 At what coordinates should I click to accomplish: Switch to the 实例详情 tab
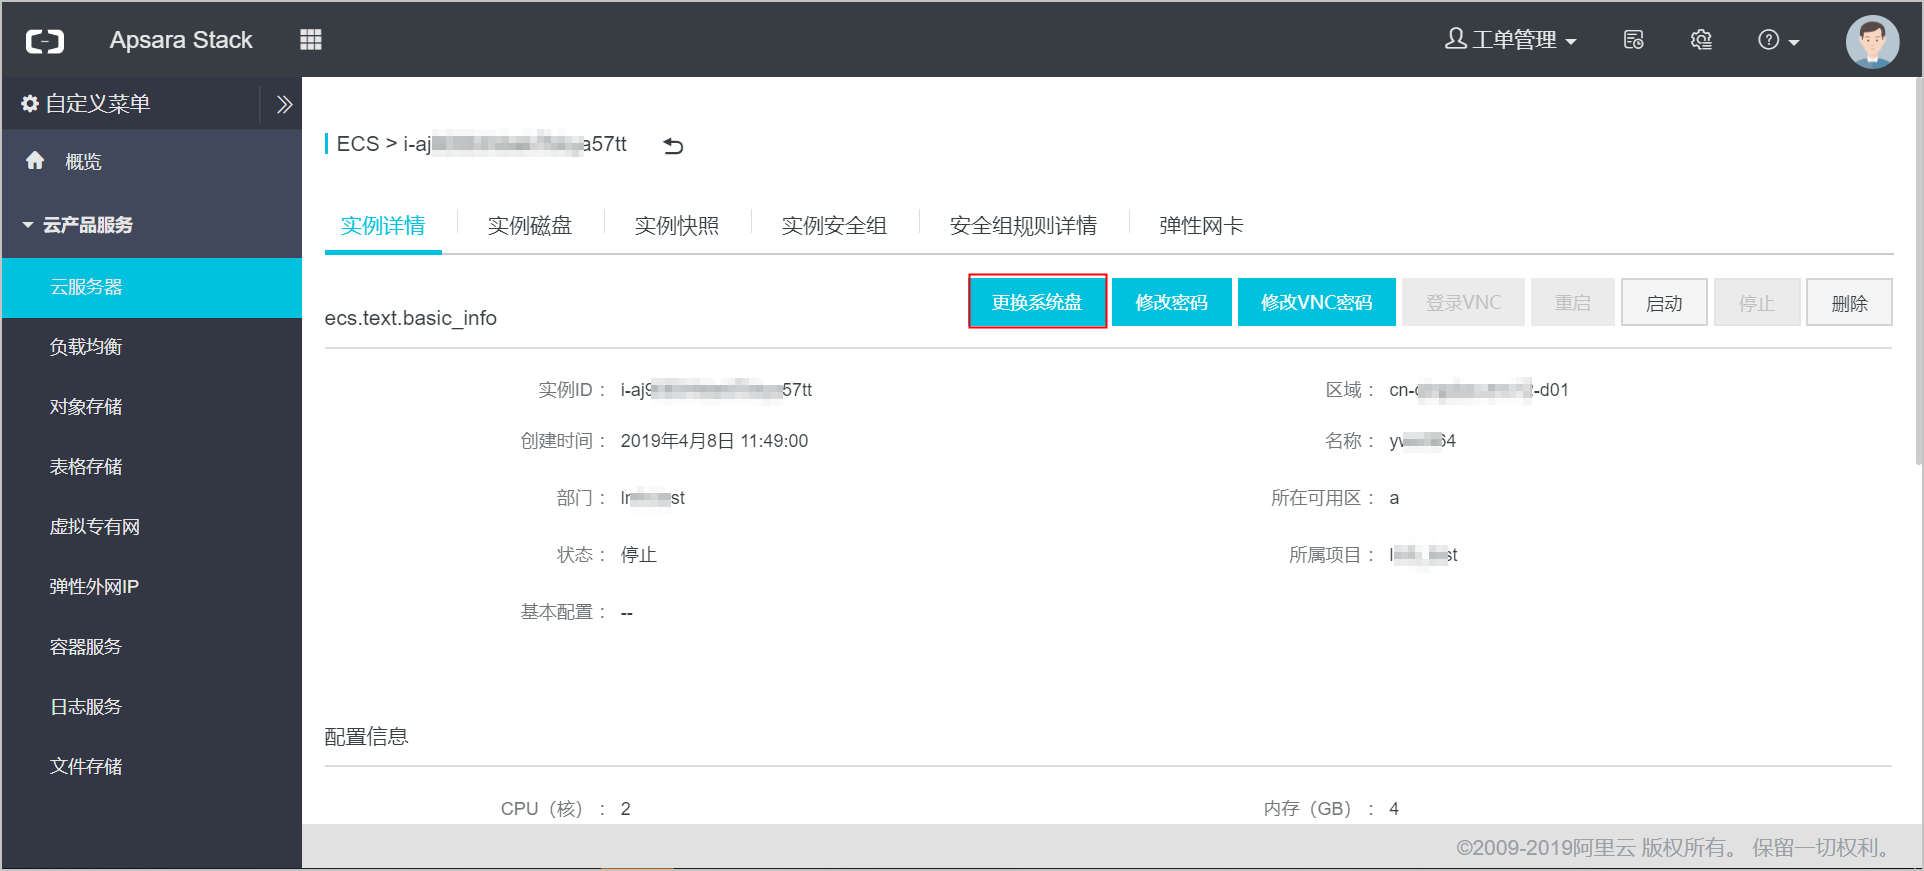coord(383,226)
